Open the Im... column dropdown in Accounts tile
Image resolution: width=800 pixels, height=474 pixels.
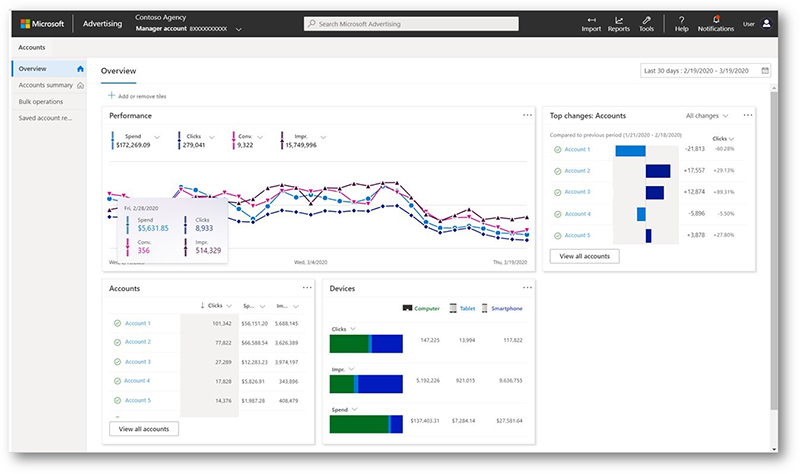coord(296,306)
